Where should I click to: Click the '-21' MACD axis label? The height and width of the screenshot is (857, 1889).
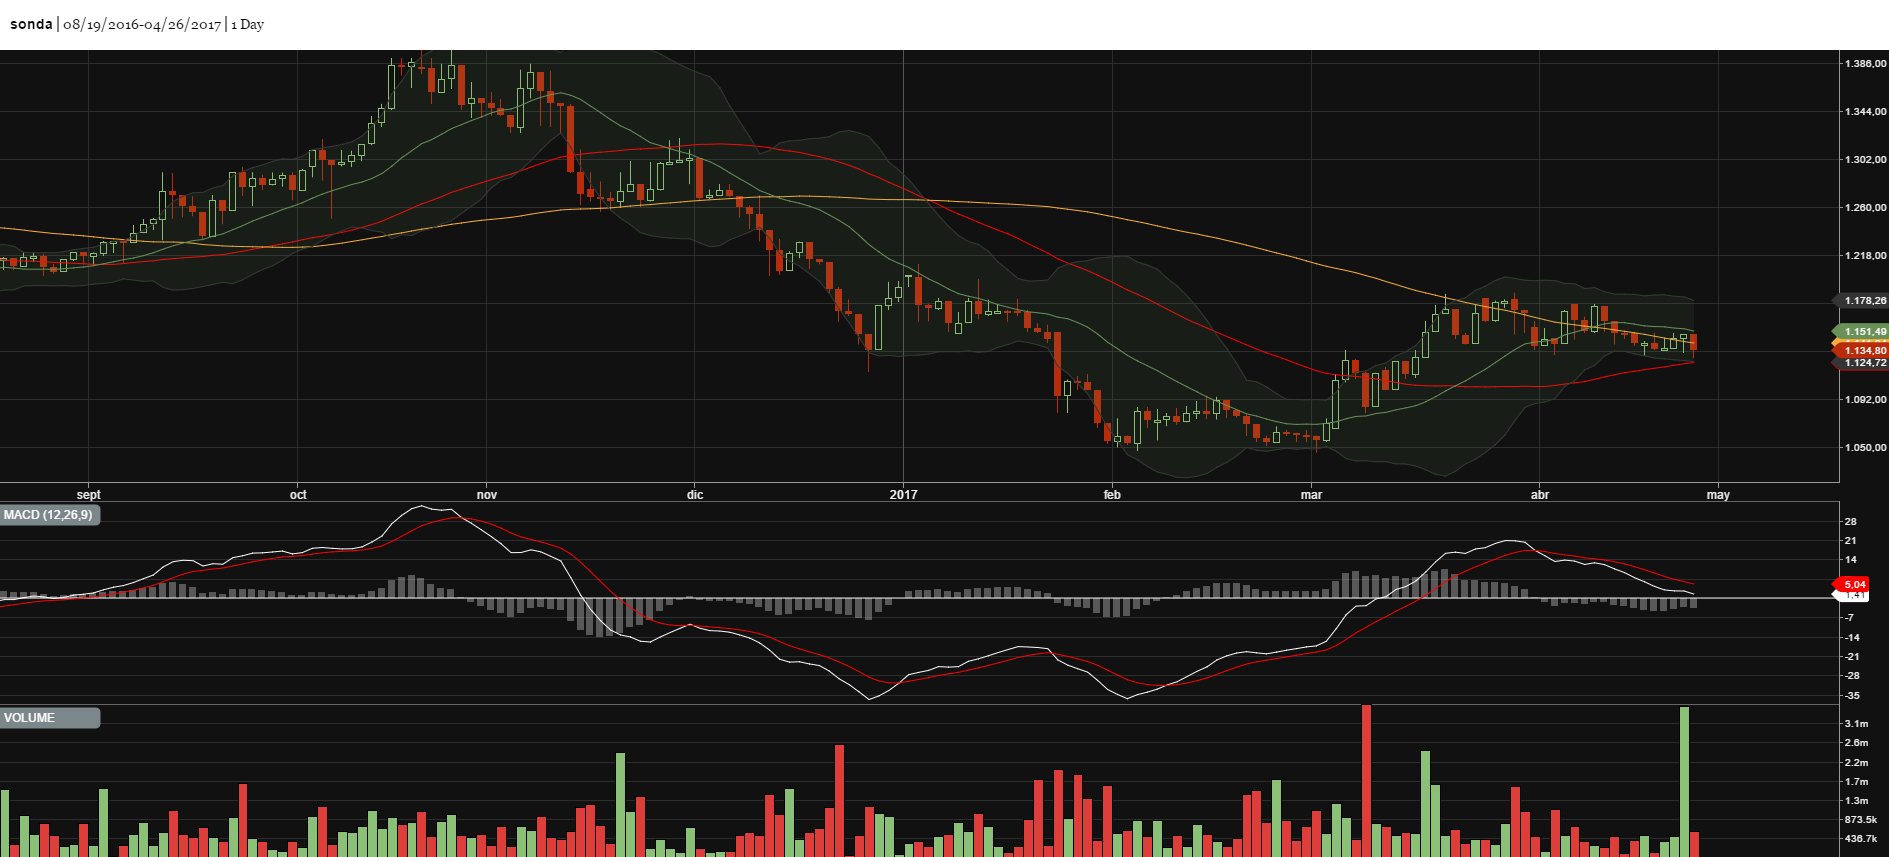[x=1852, y=657]
